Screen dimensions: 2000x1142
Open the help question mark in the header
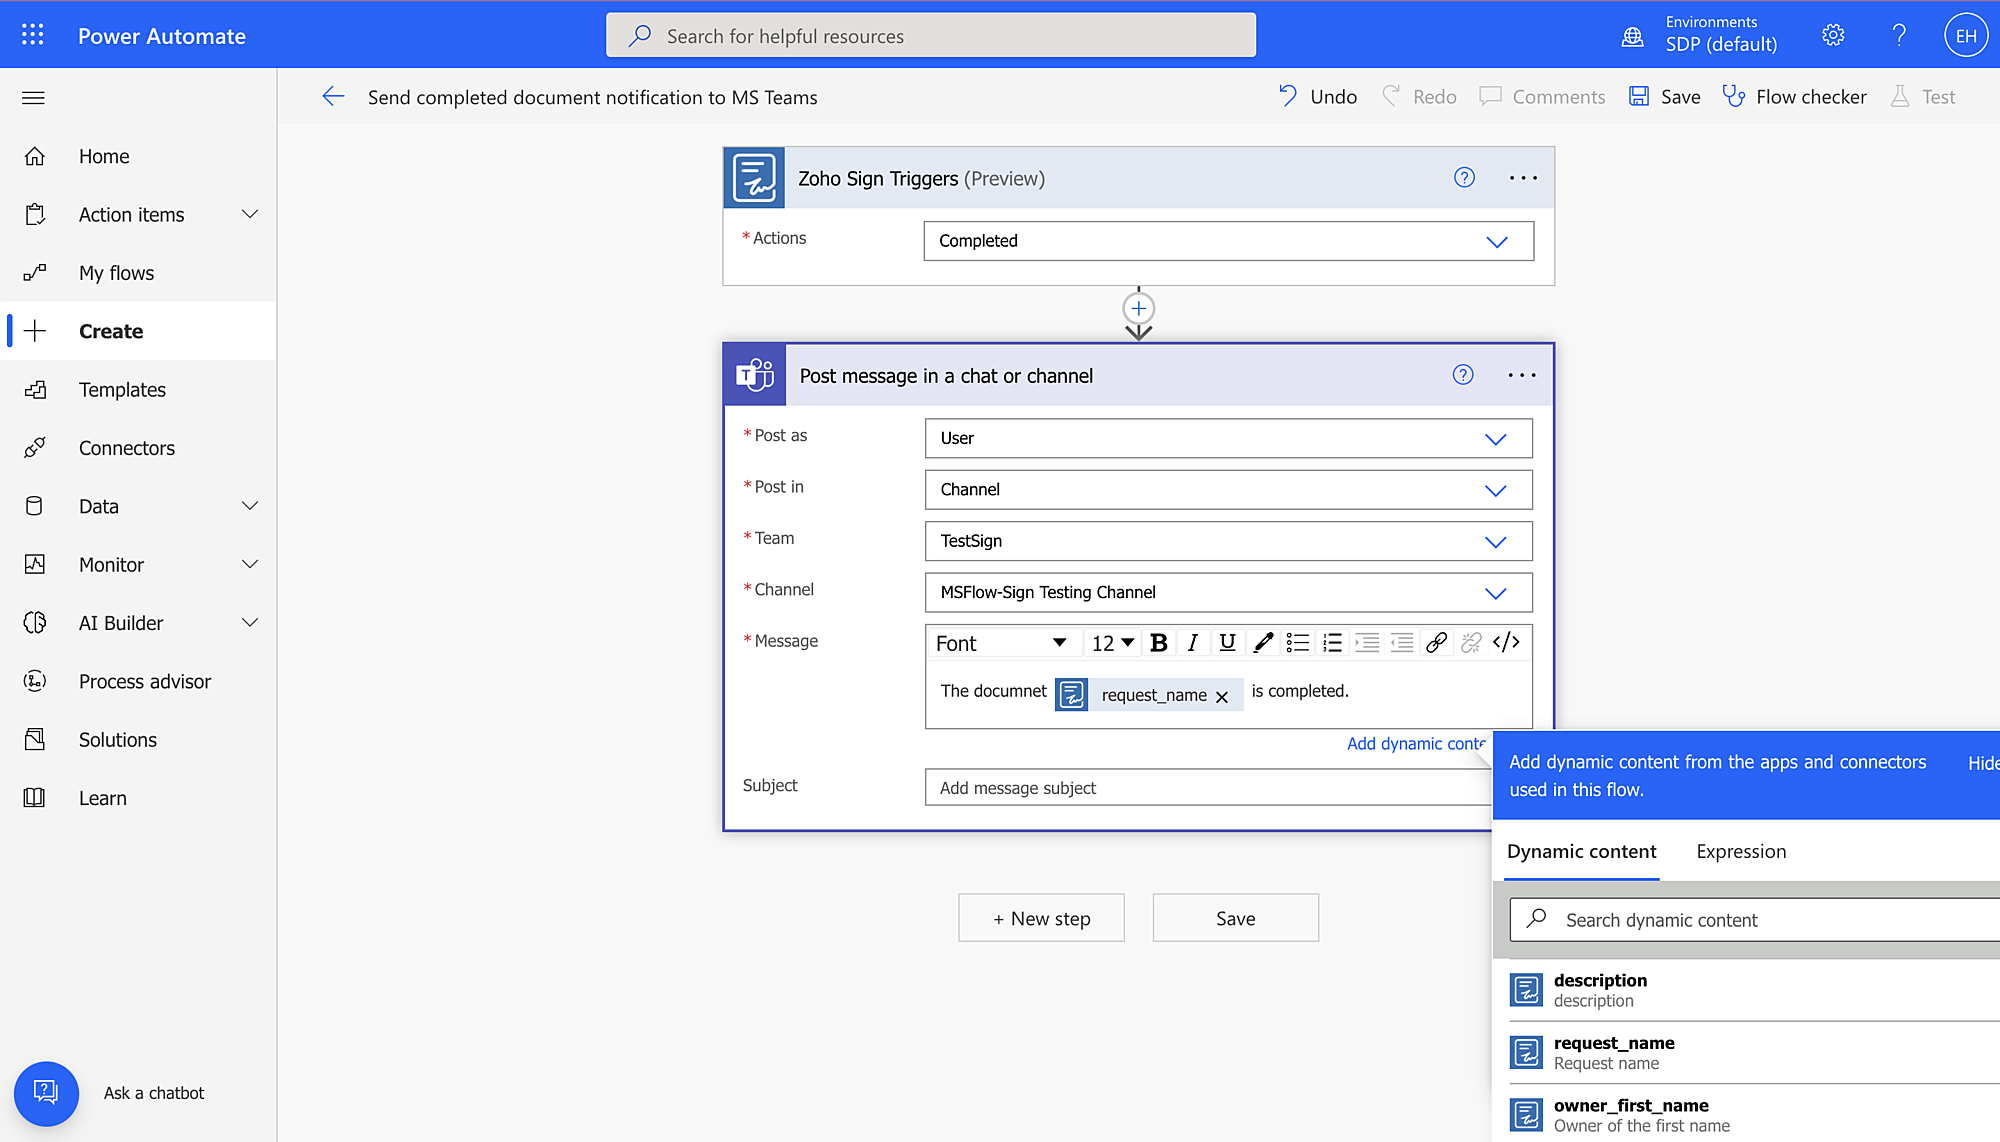(1899, 35)
